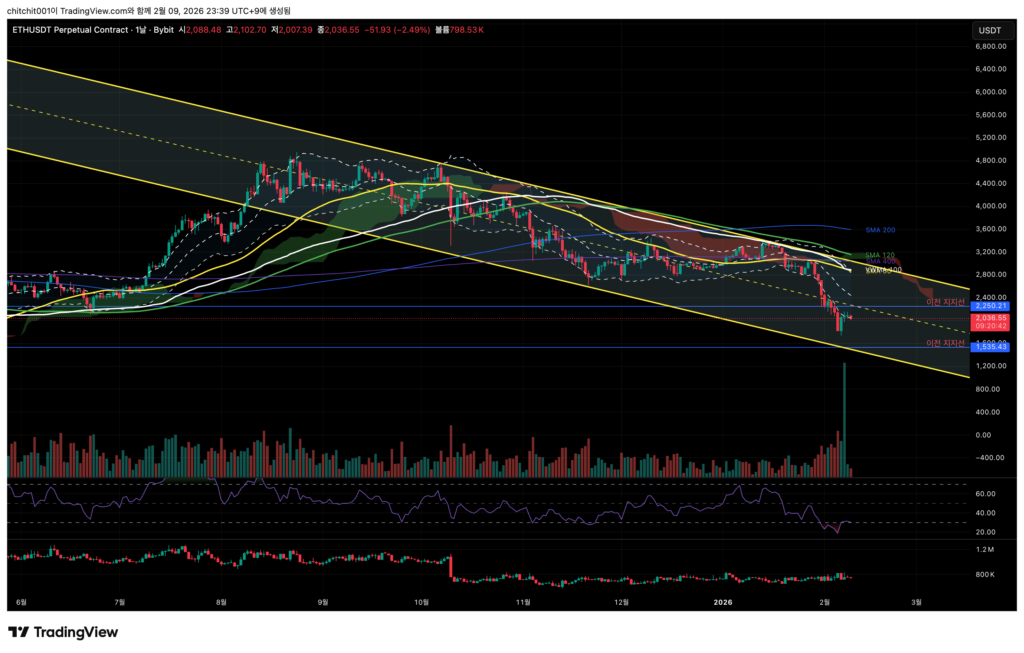Screen dimensions: 1024x653
Task: Click the upper 이전 지지선 support text
Action: 946,301
